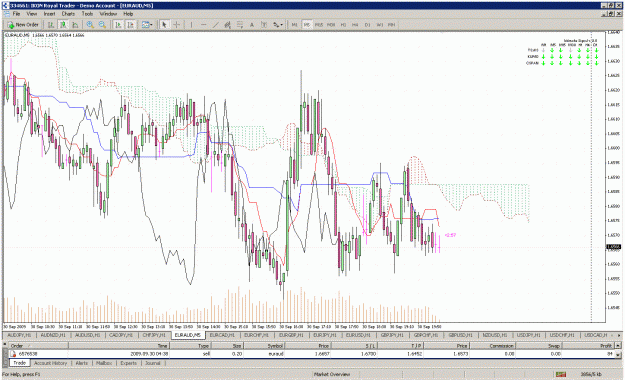625x380 pixels.
Task: Sort orders by the Profit column header
Action: (x=588, y=346)
